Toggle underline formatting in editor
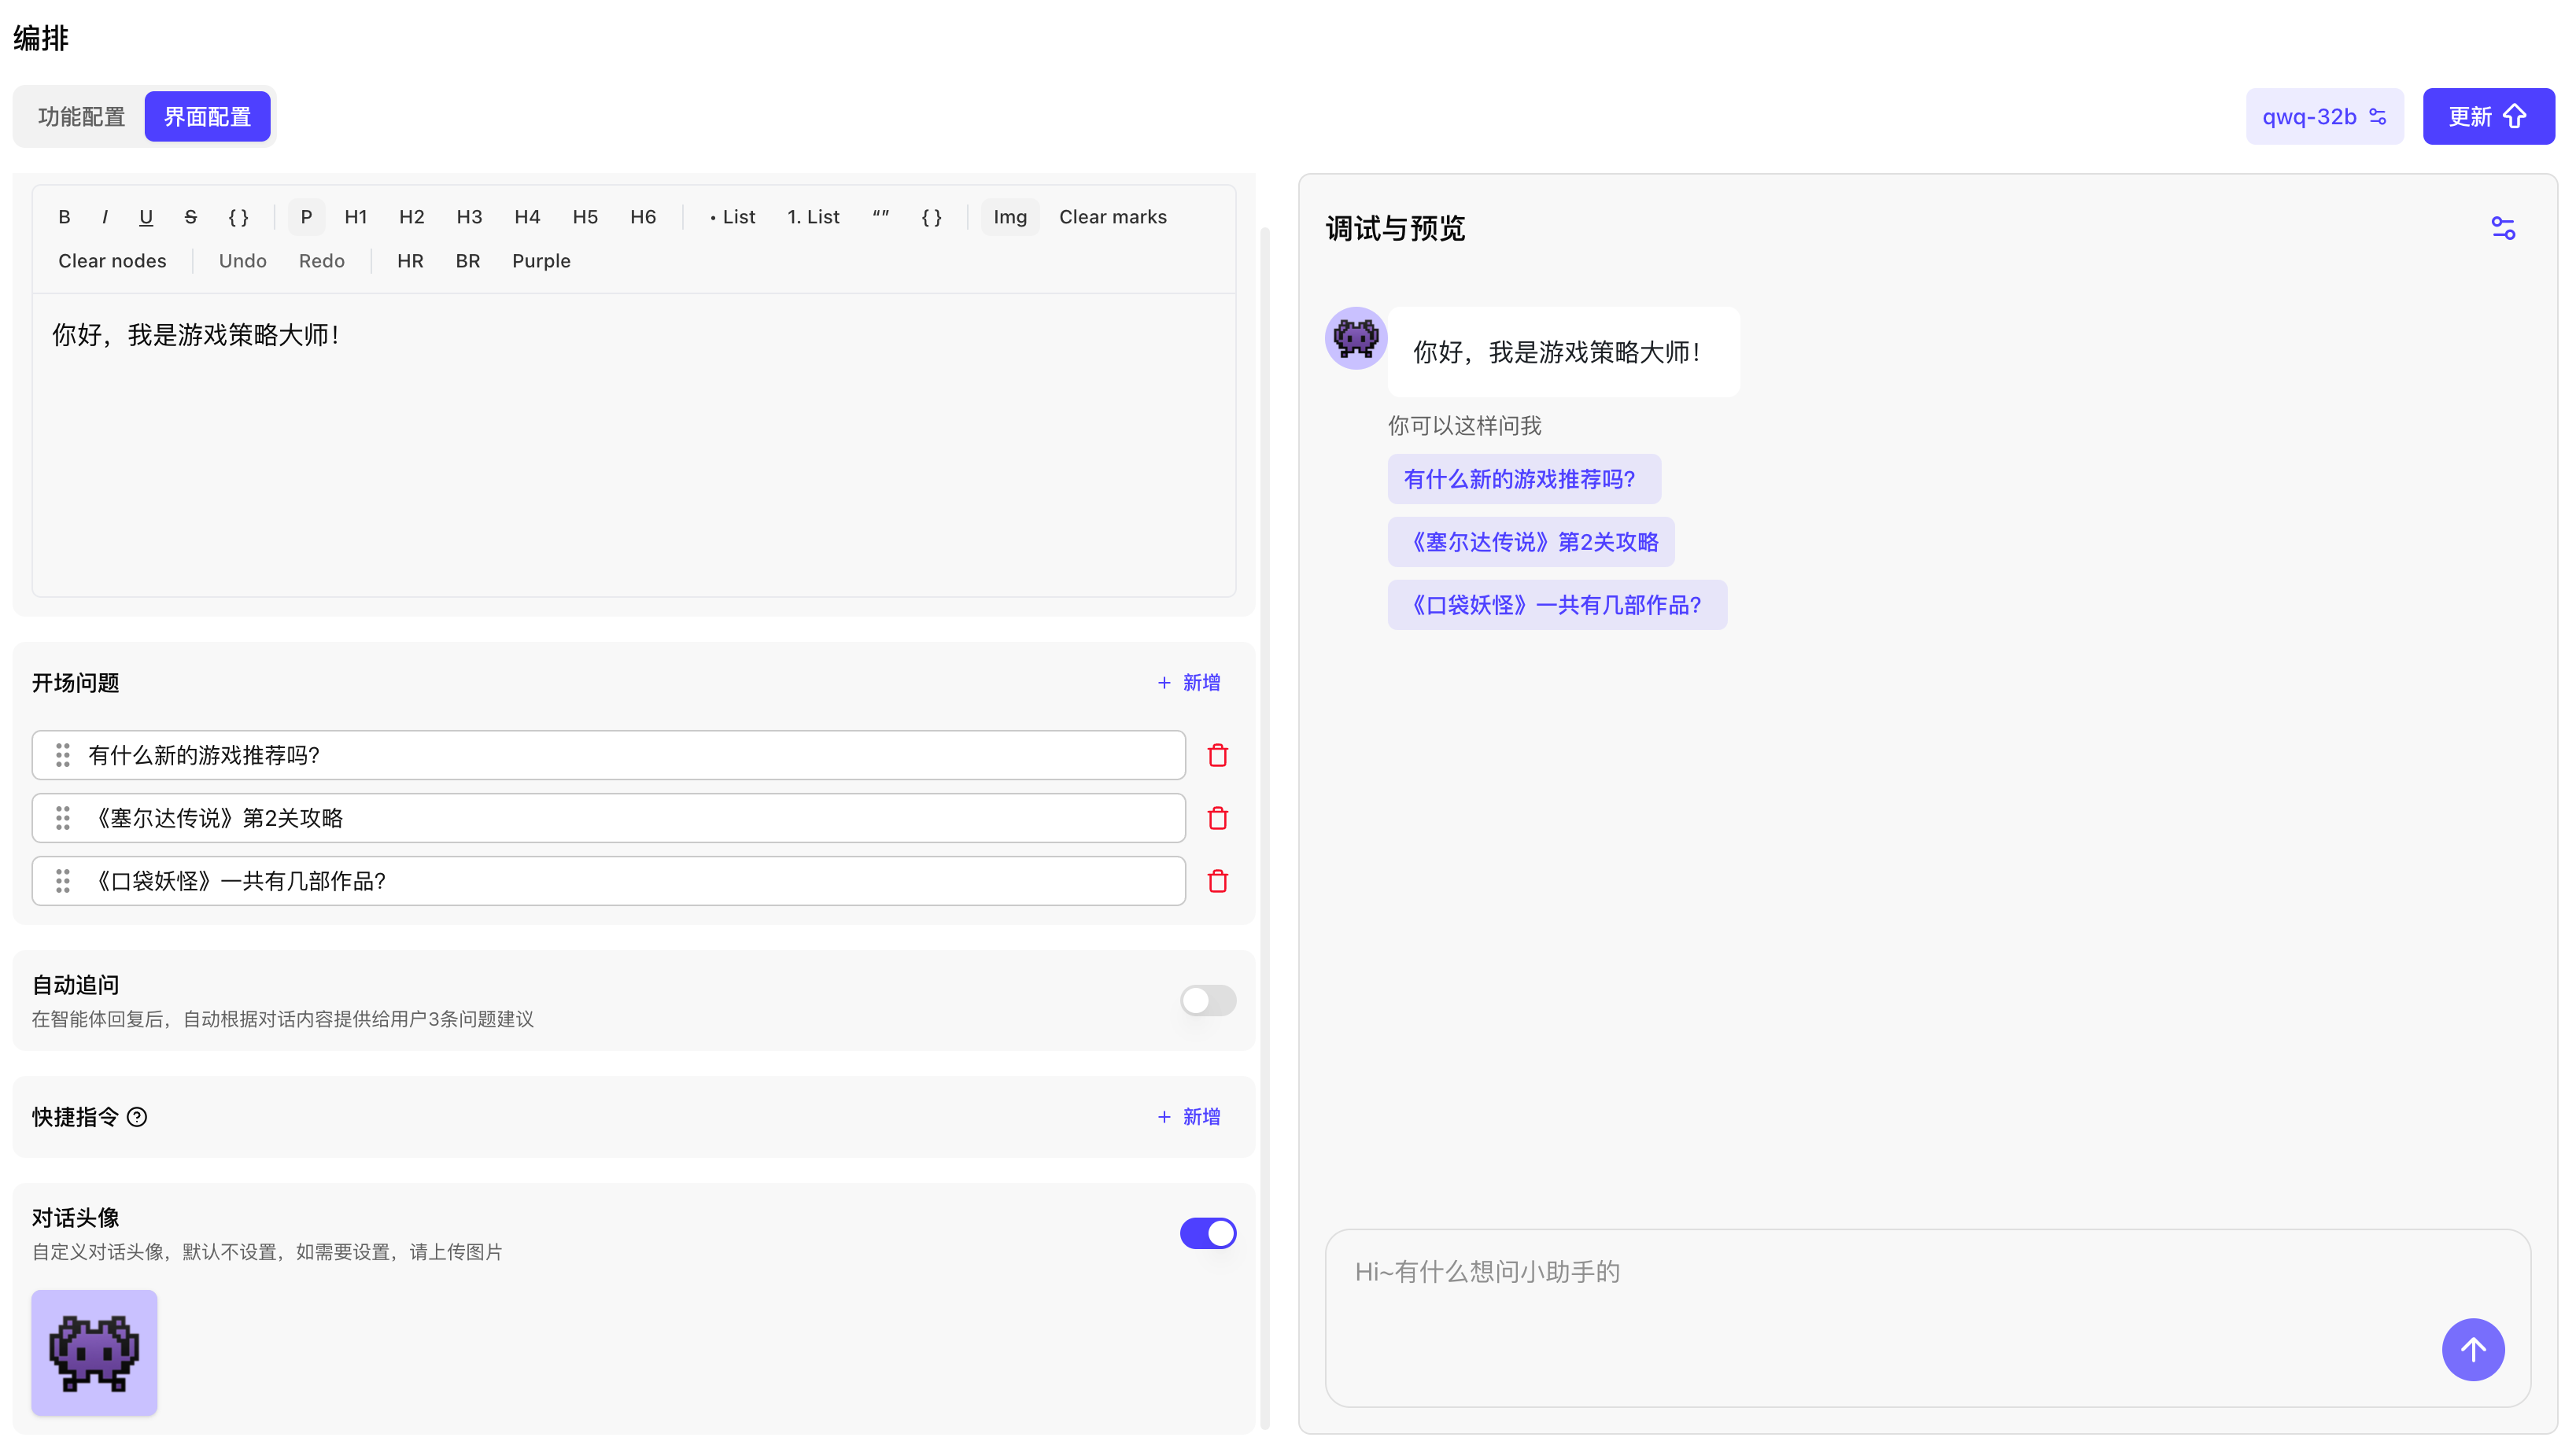2576x1441 pixels. [x=146, y=217]
